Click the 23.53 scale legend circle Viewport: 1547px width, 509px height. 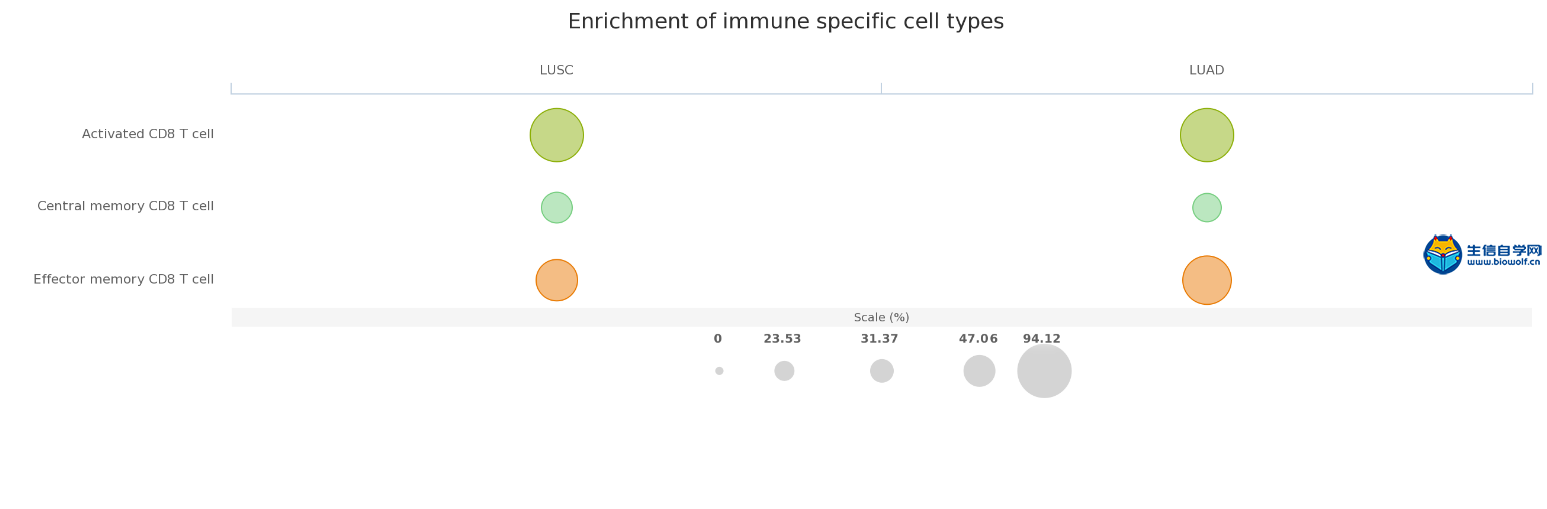click(784, 371)
